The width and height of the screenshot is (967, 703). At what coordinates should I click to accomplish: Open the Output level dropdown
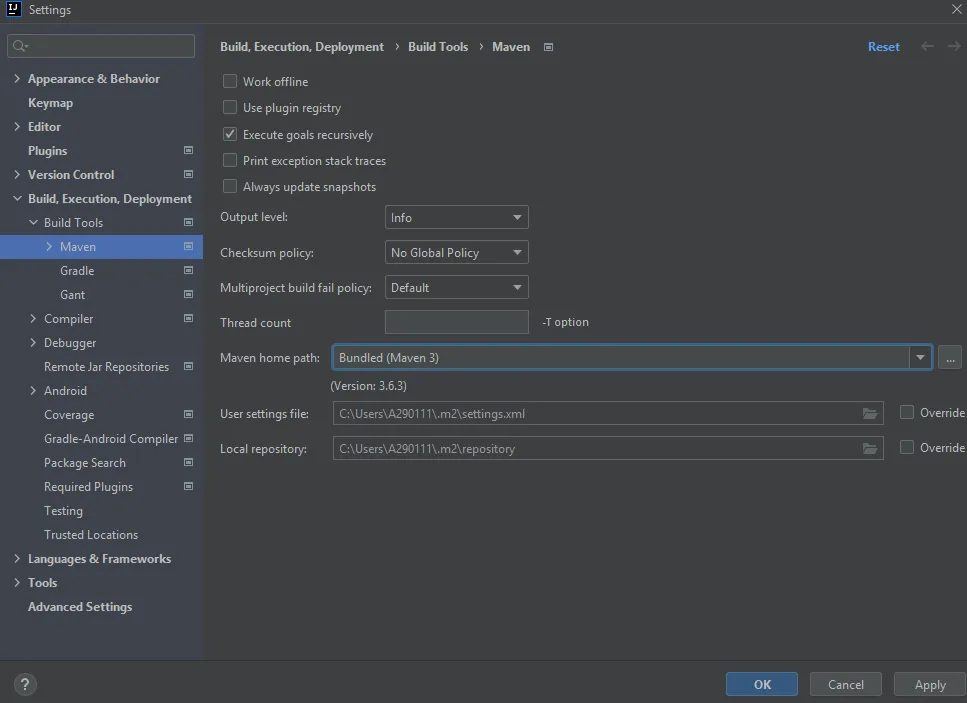point(456,217)
